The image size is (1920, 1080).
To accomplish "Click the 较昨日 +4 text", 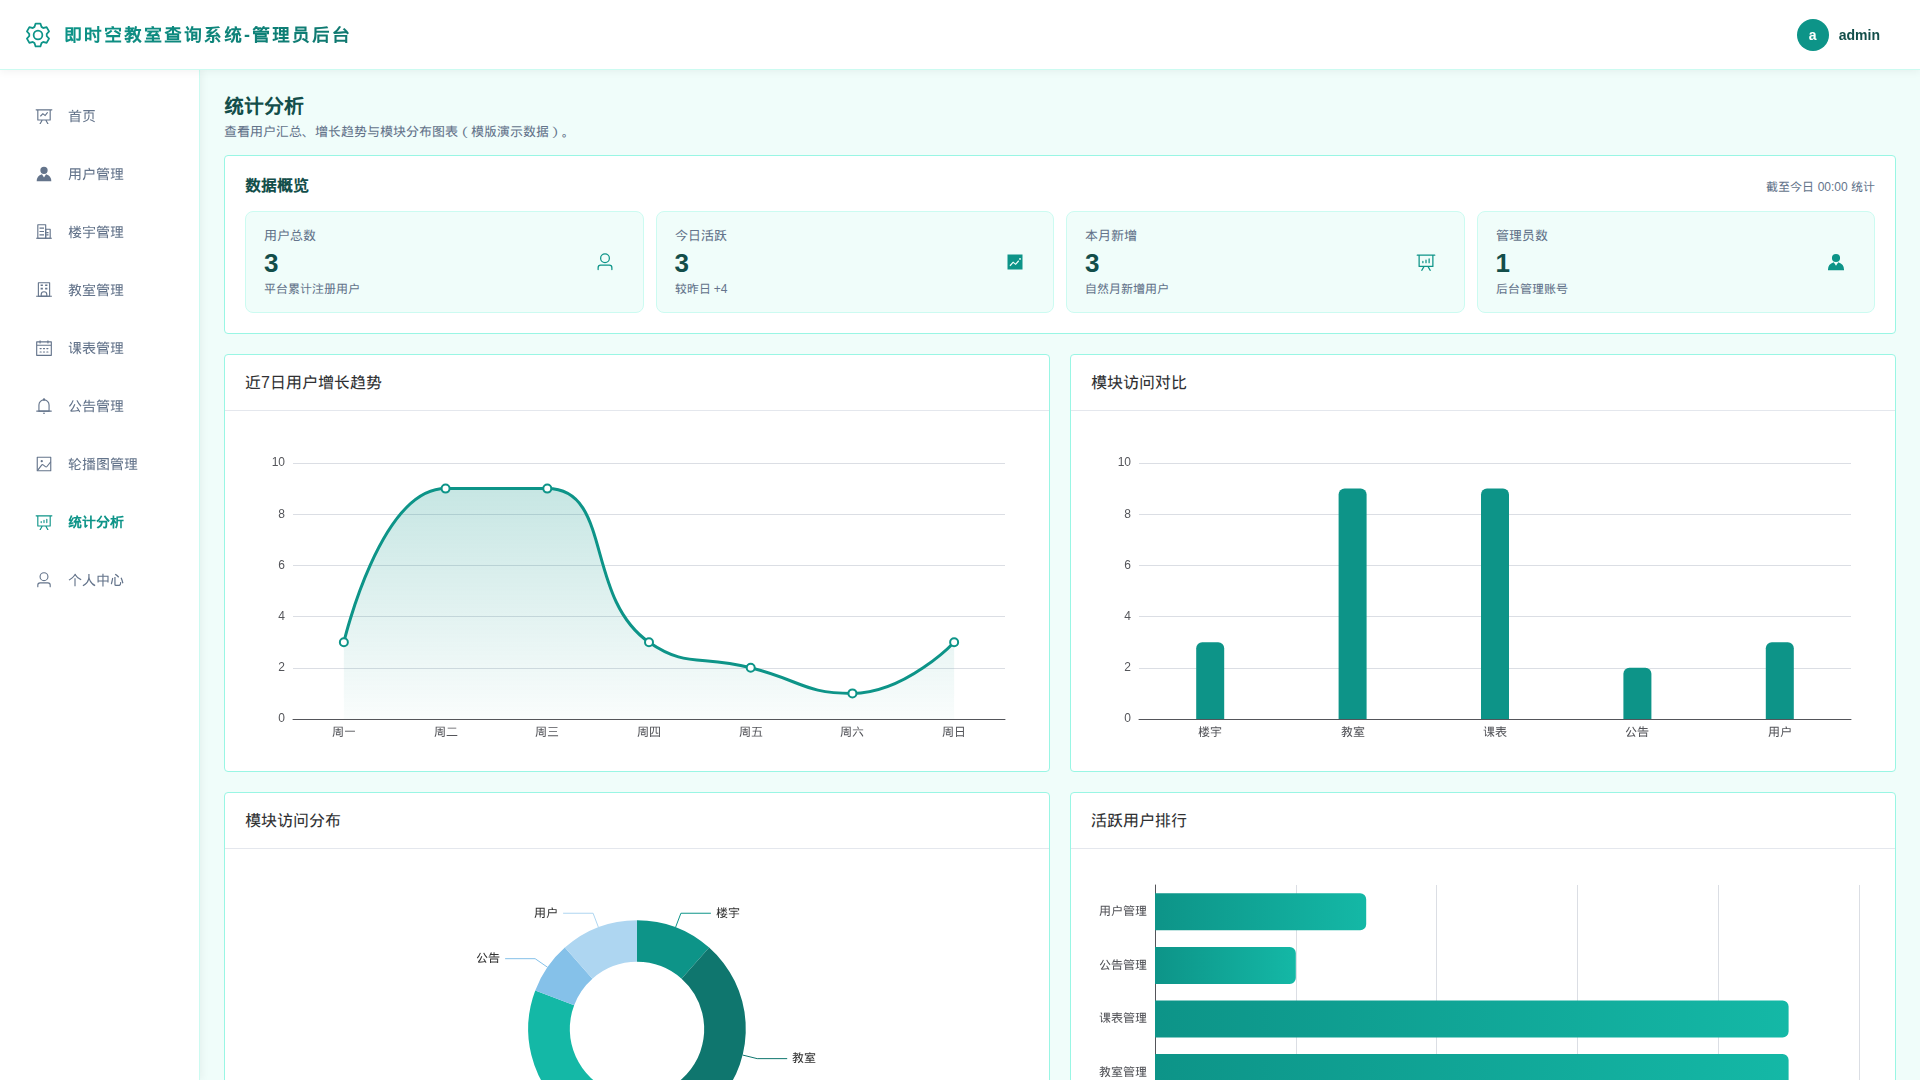I will pos(701,289).
